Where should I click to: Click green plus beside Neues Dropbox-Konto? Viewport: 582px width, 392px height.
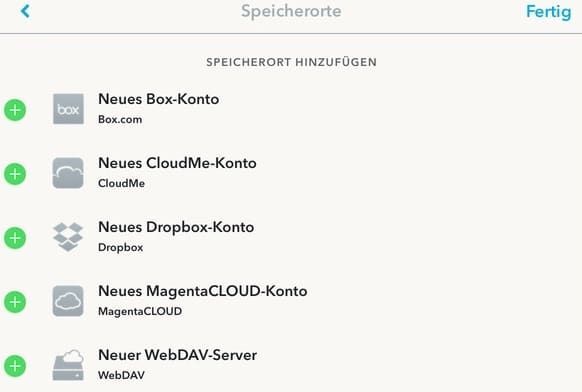tap(15, 238)
